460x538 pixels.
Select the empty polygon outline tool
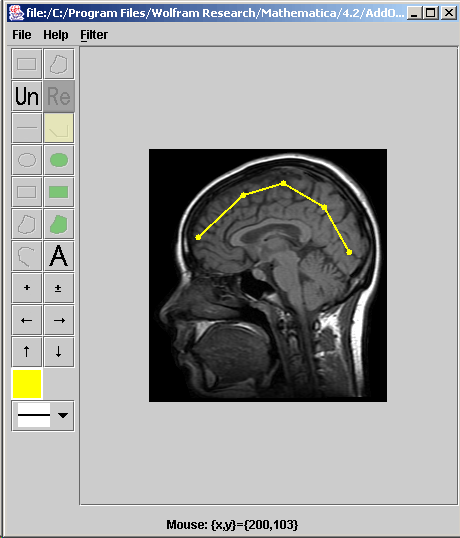pyautogui.click(x=27, y=224)
